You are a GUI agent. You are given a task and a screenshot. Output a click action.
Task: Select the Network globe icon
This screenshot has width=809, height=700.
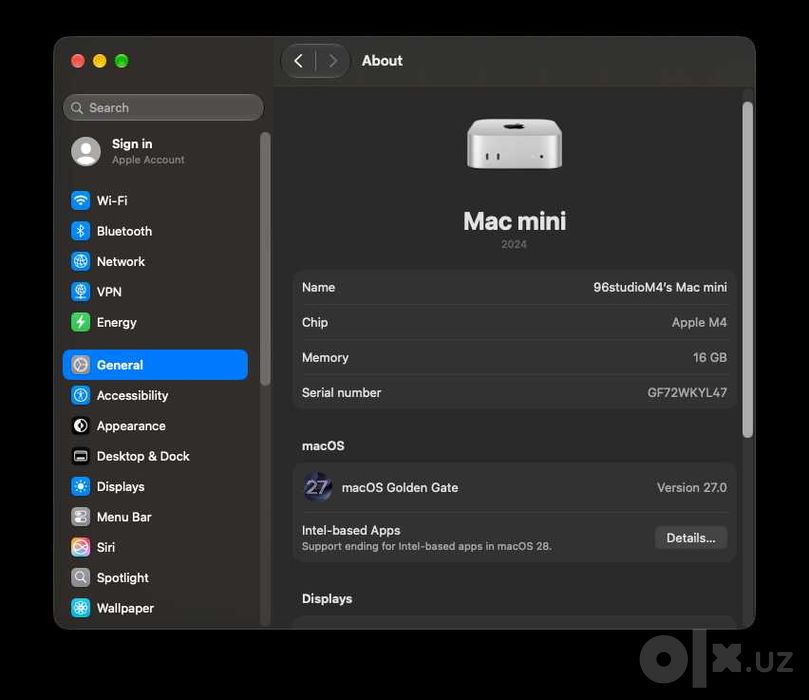(x=80, y=261)
